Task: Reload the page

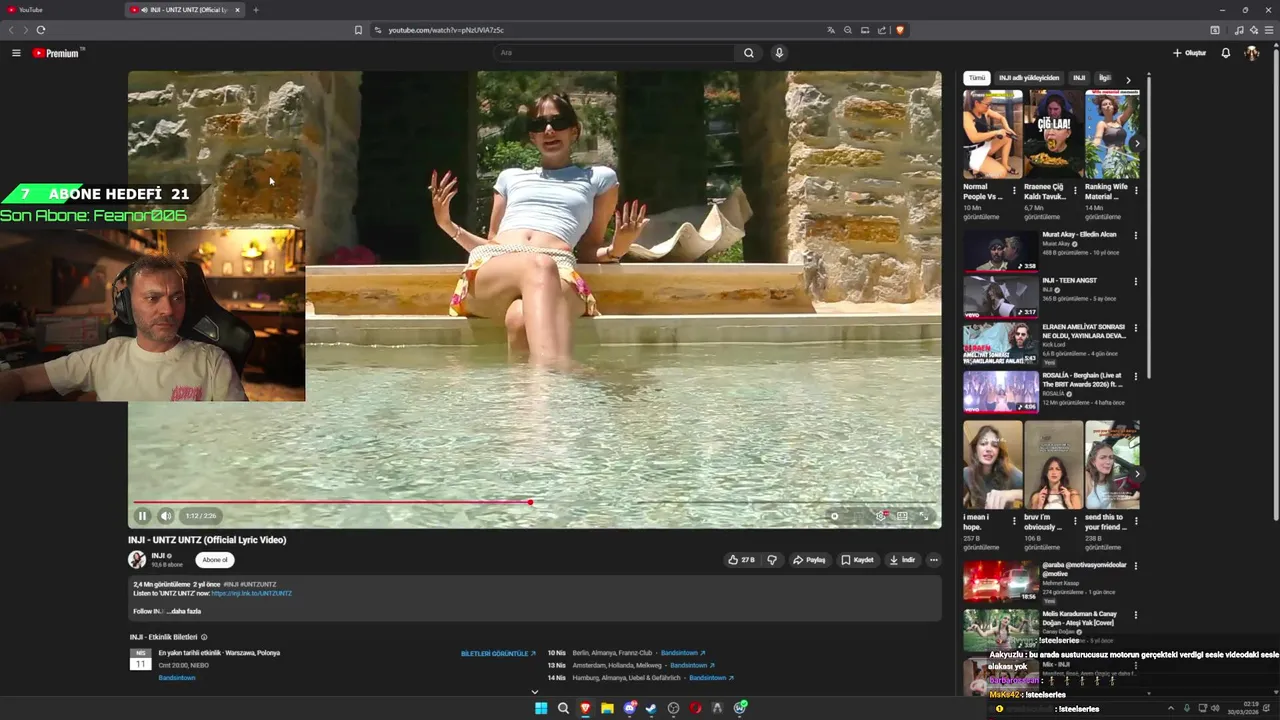Action: pyautogui.click(x=41, y=30)
